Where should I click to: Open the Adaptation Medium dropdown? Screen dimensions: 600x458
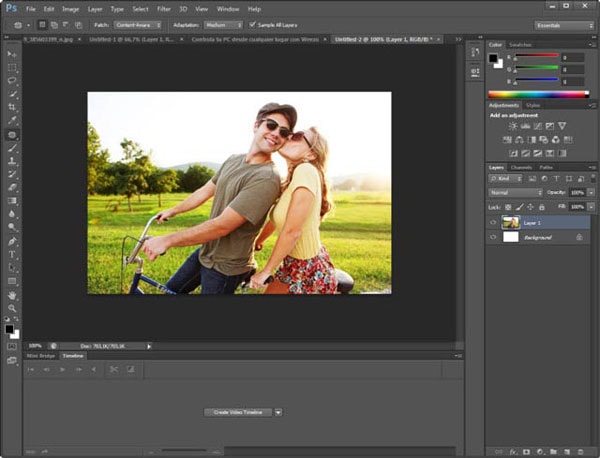[222, 24]
